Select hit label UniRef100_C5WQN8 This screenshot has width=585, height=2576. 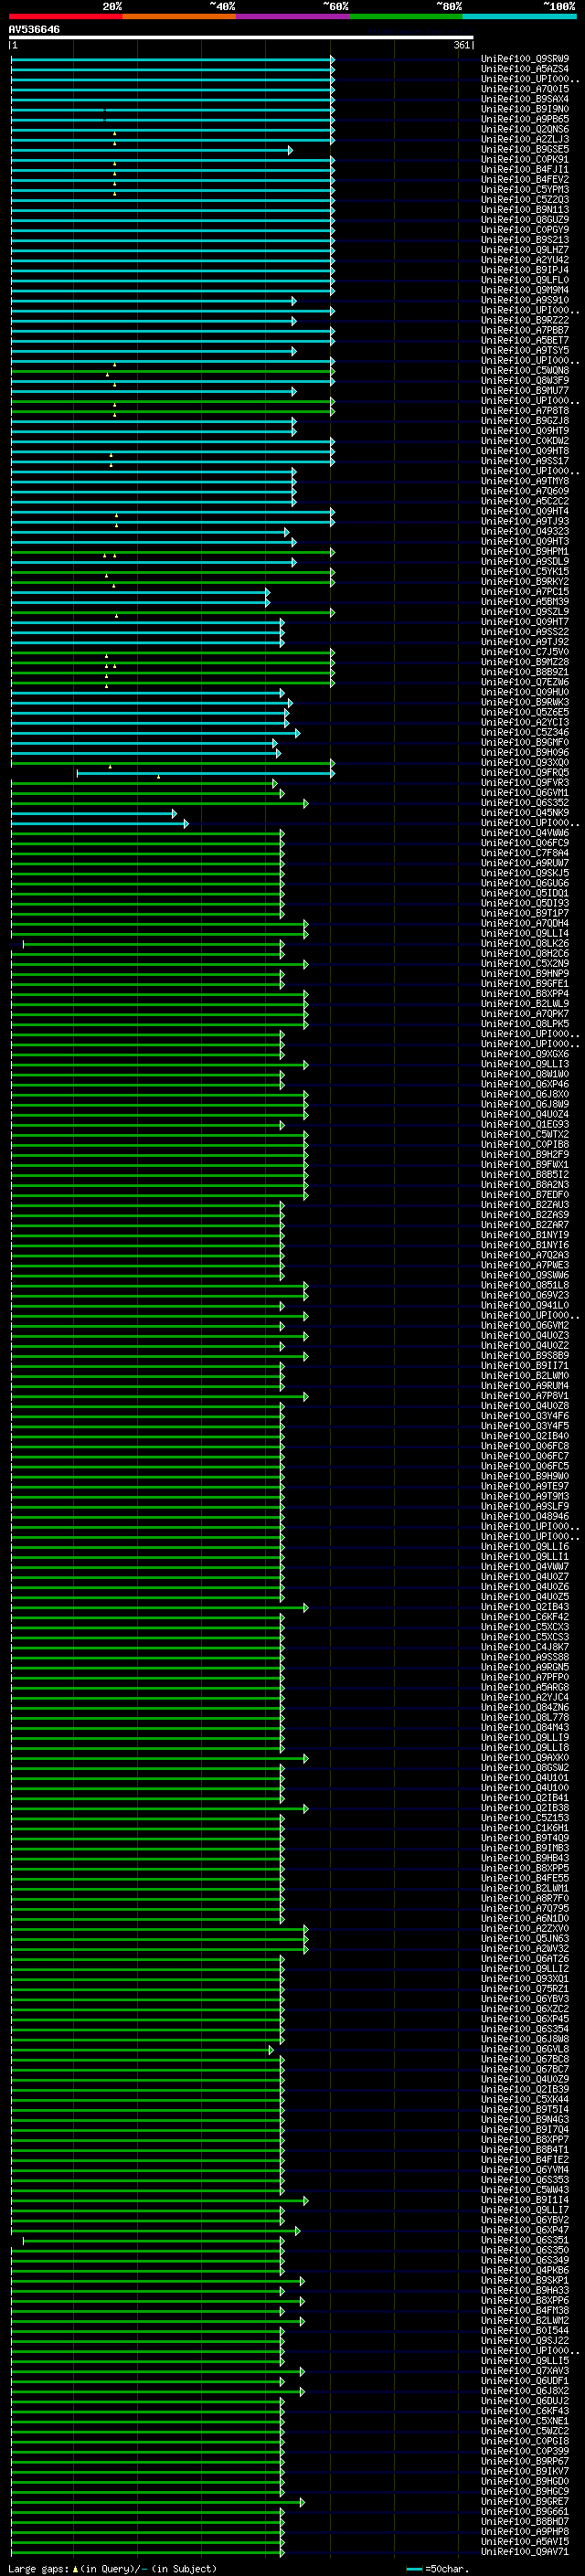[525, 370]
